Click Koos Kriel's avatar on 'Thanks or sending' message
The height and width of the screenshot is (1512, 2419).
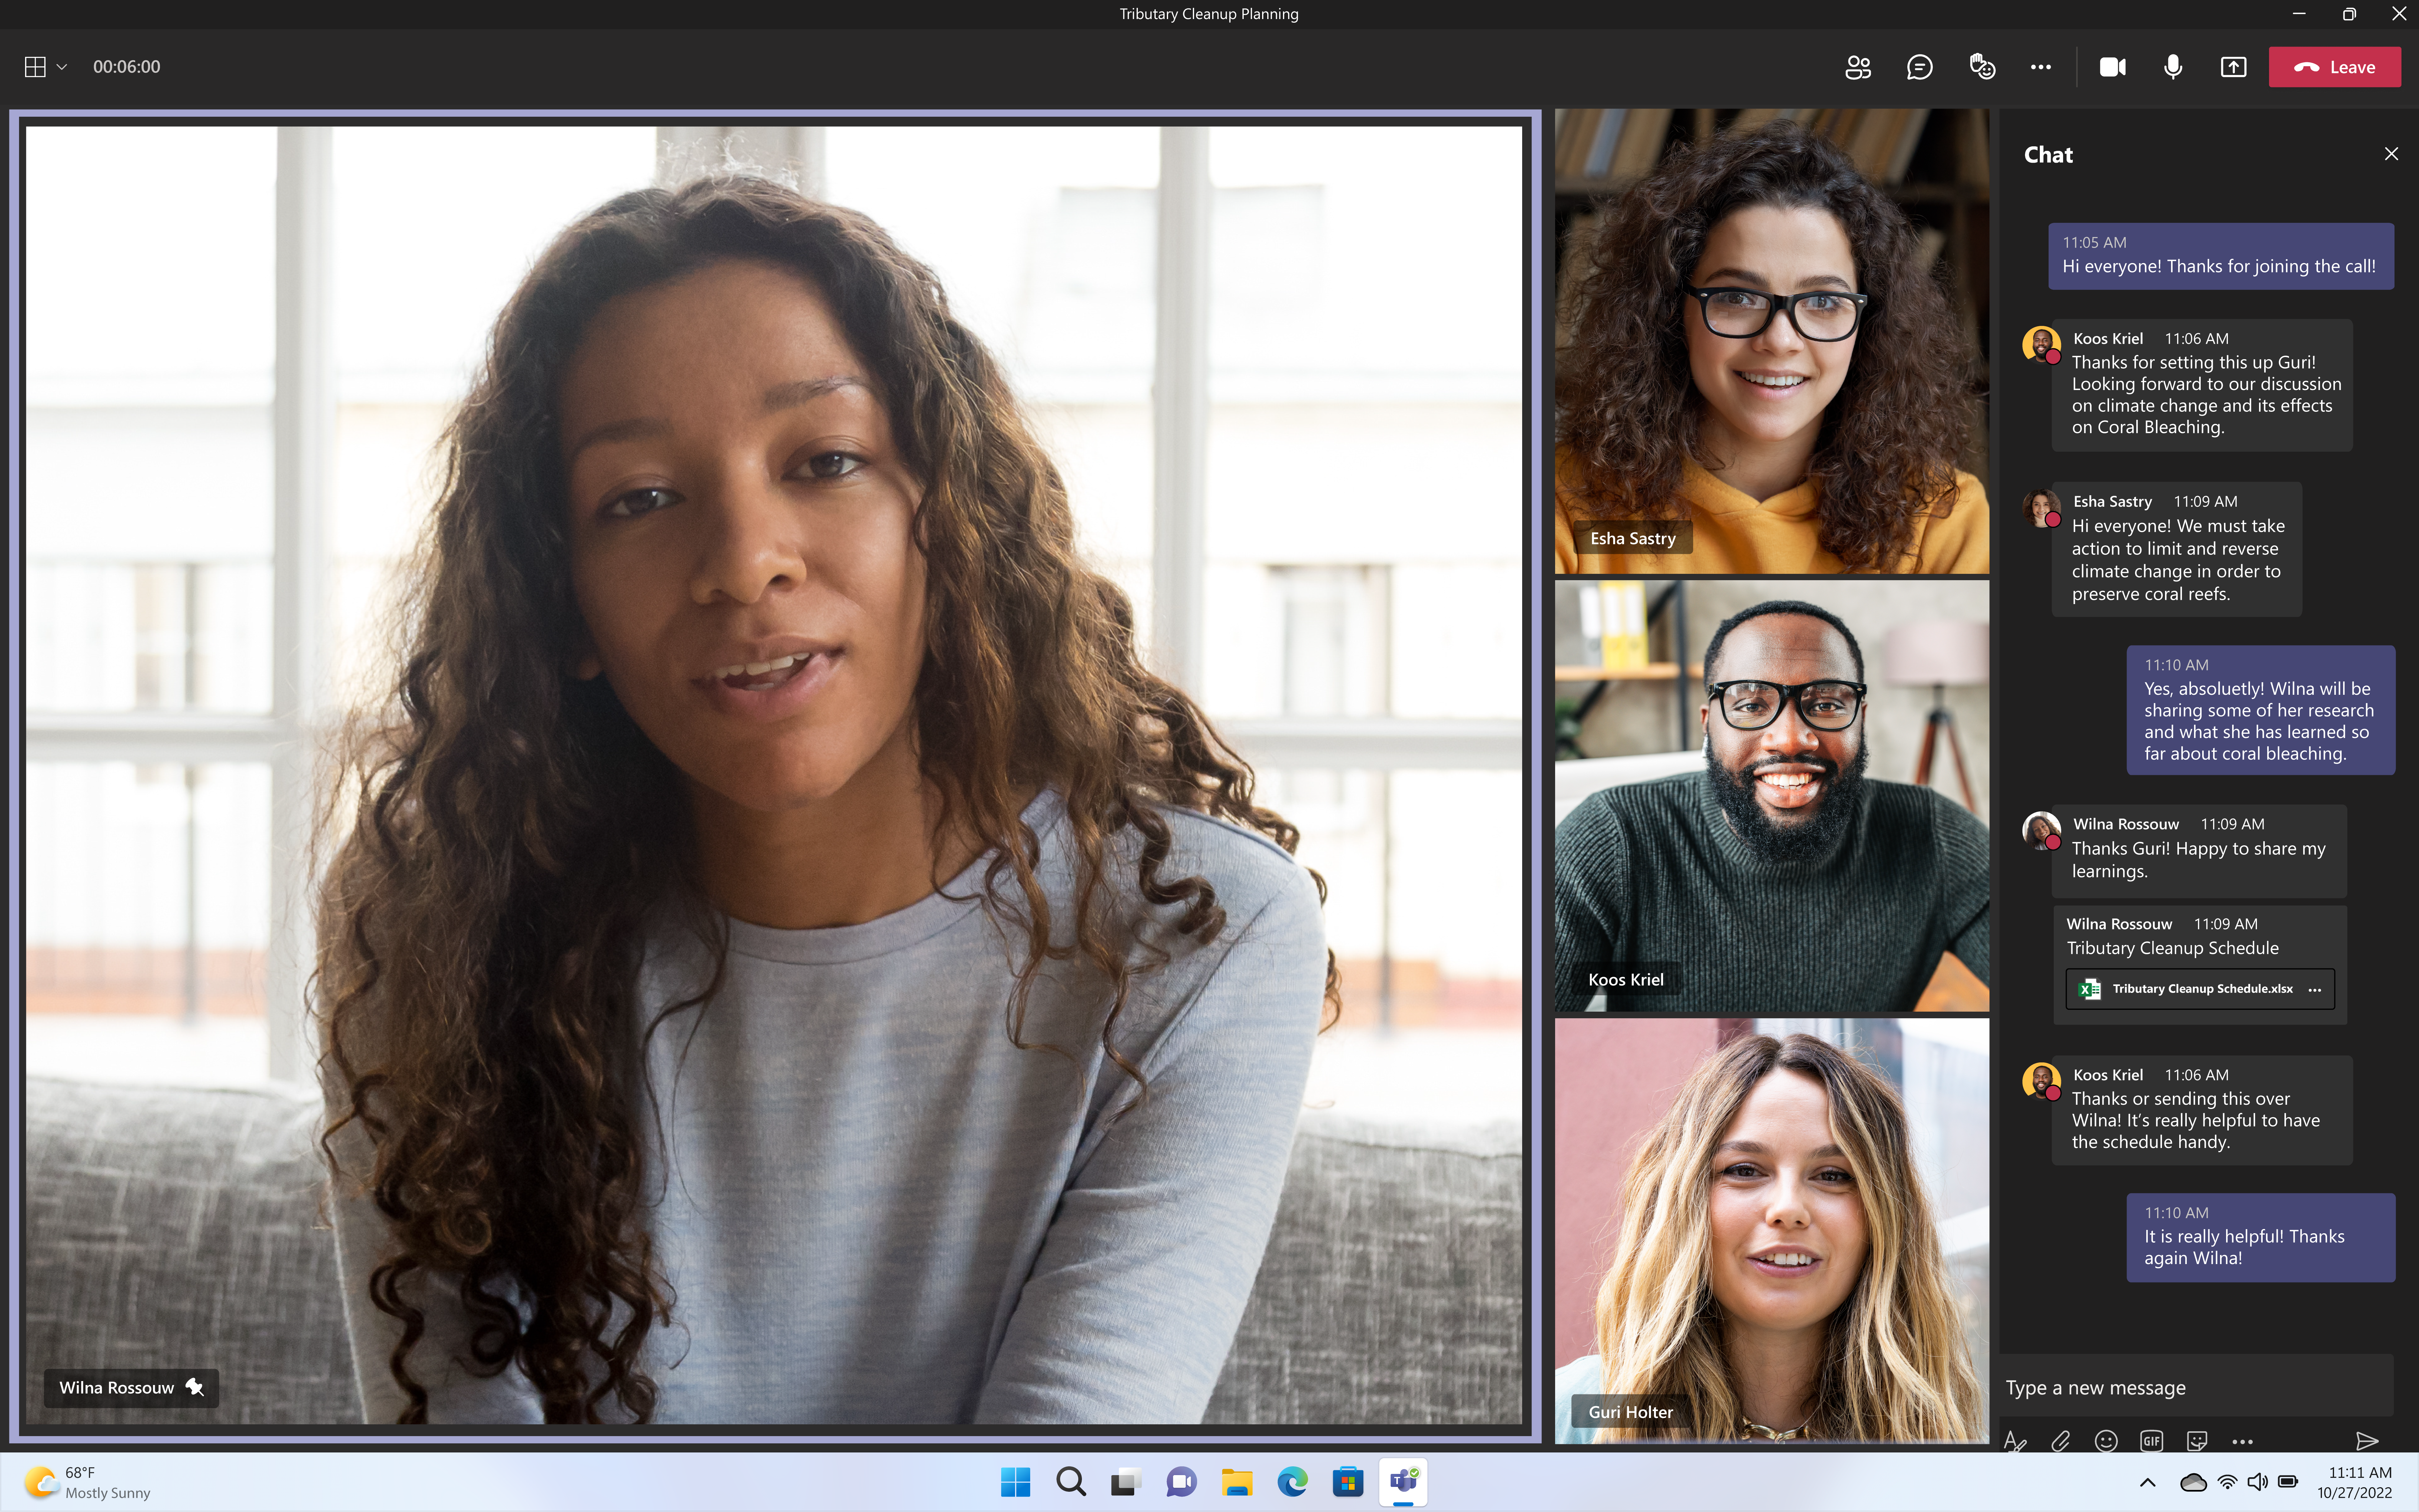[2041, 1081]
